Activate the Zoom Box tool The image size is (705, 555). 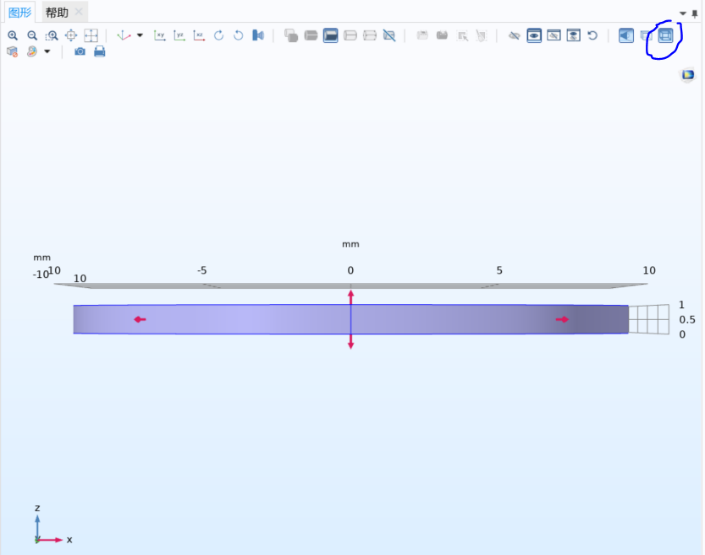(52, 36)
